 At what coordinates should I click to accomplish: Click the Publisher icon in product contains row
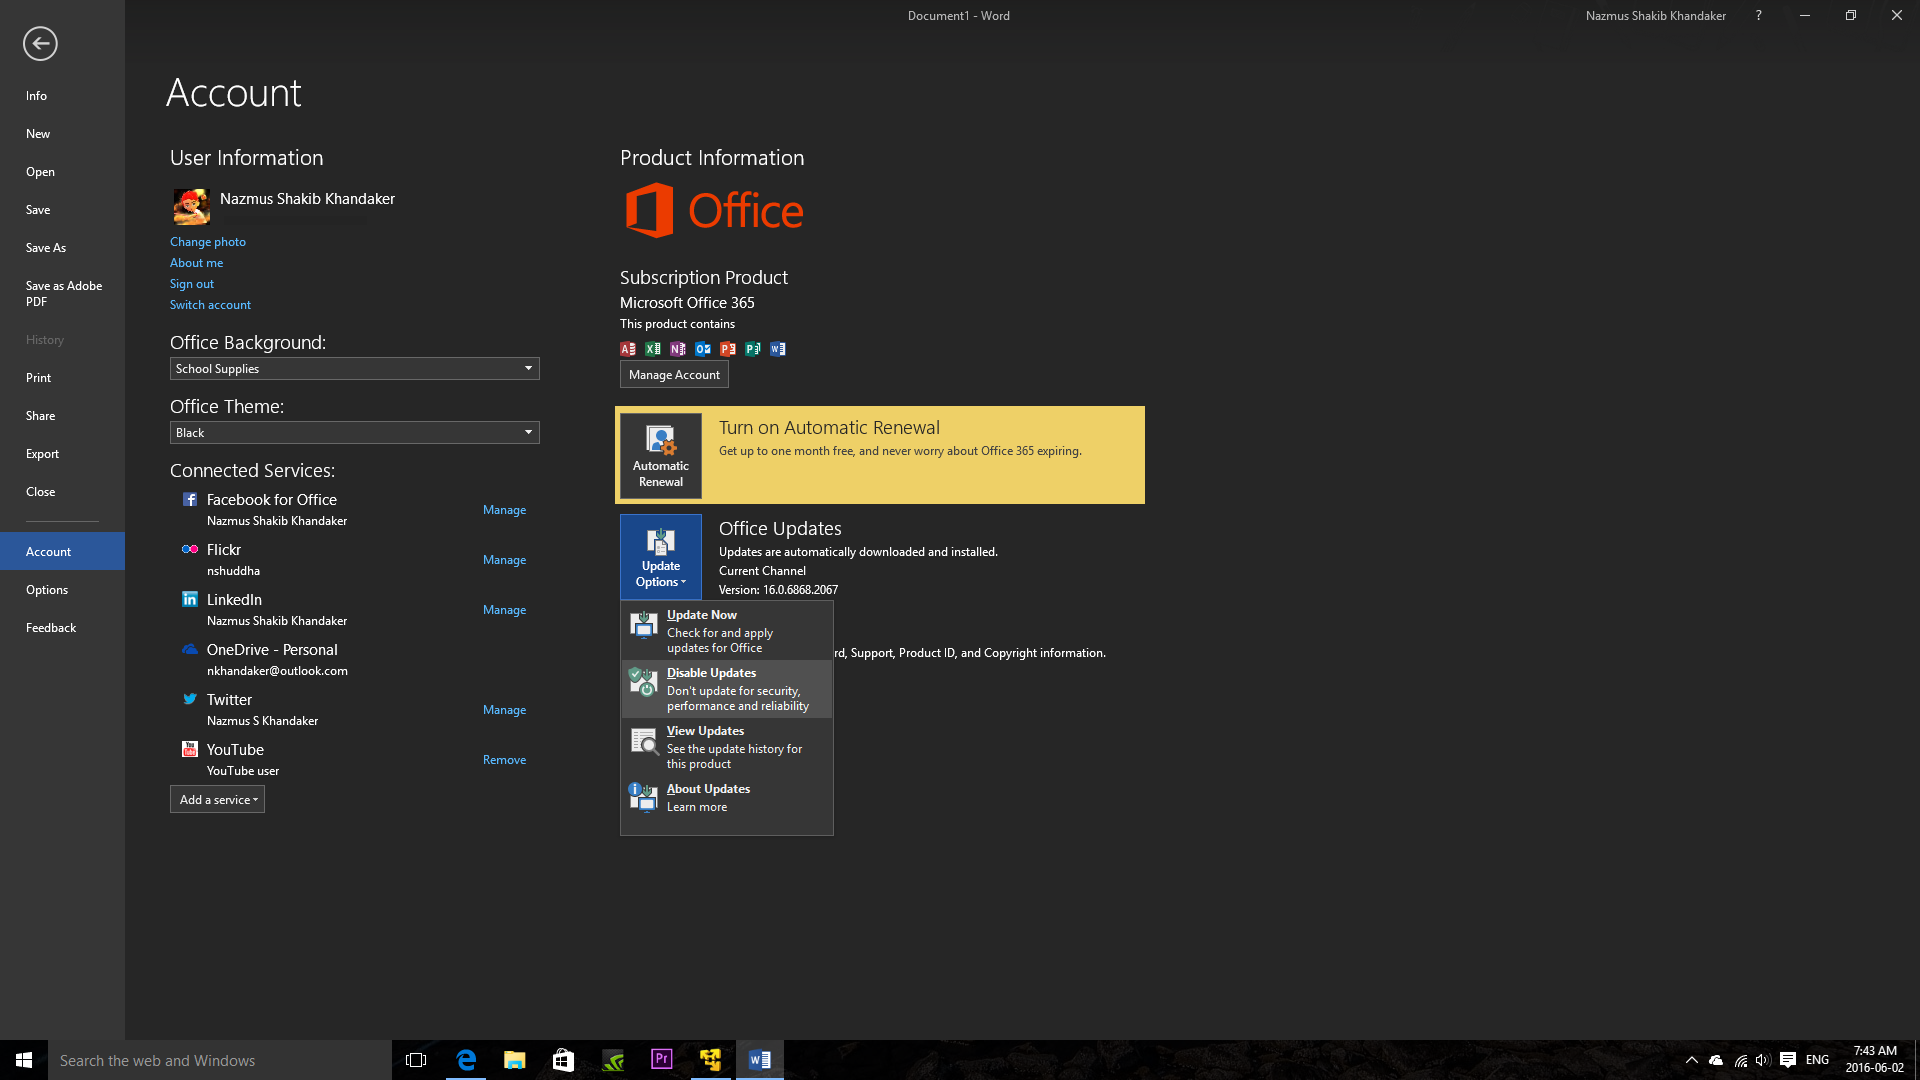tap(753, 349)
